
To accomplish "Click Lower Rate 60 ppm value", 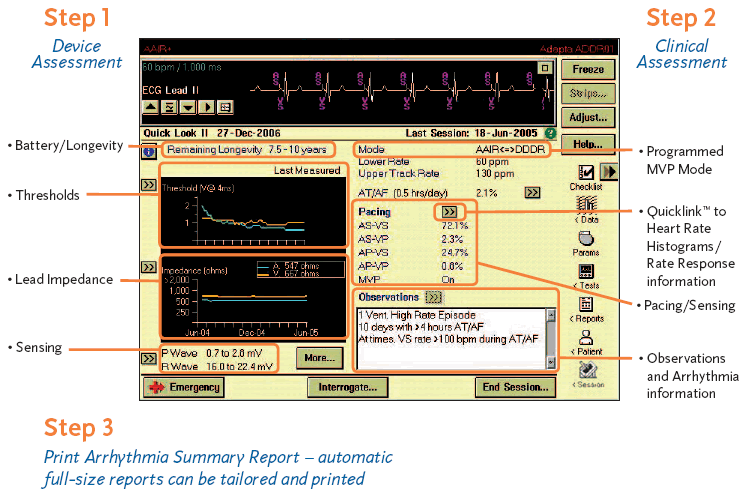I will coord(492,162).
